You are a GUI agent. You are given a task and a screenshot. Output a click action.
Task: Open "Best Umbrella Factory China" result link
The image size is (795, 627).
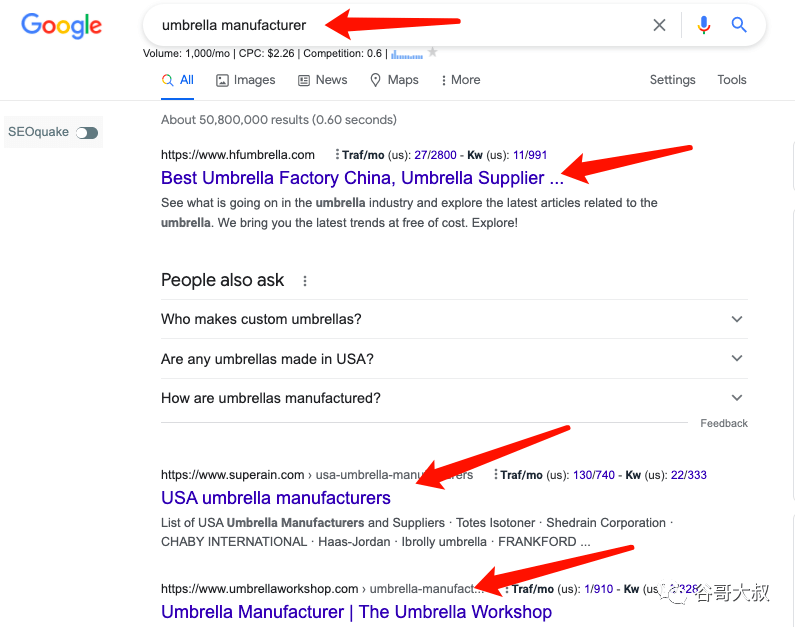[361, 178]
